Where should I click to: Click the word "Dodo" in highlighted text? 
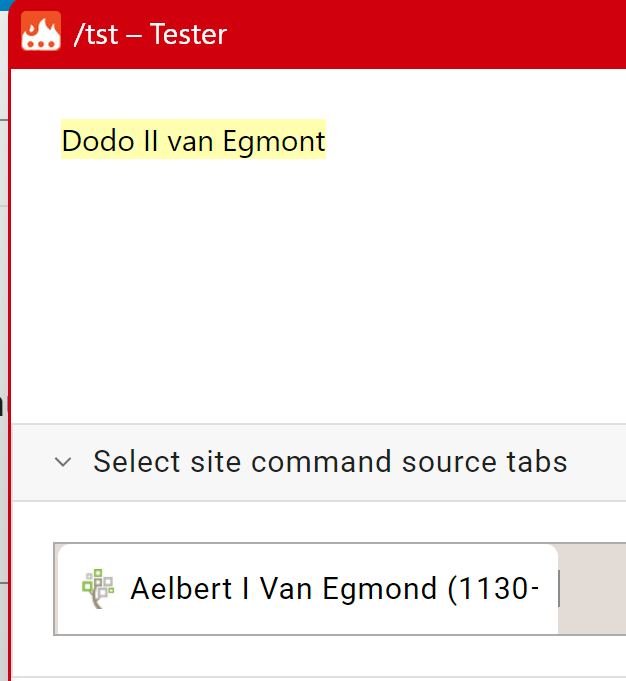coord(98,141)
